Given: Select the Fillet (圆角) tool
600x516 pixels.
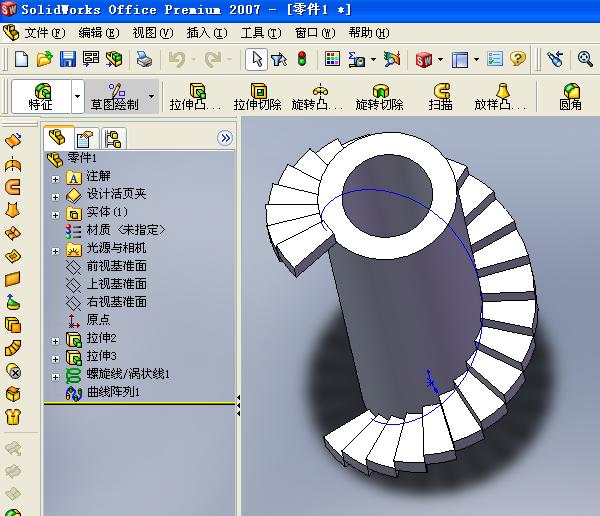Looking at the screenshot, I should coord(571,97).
